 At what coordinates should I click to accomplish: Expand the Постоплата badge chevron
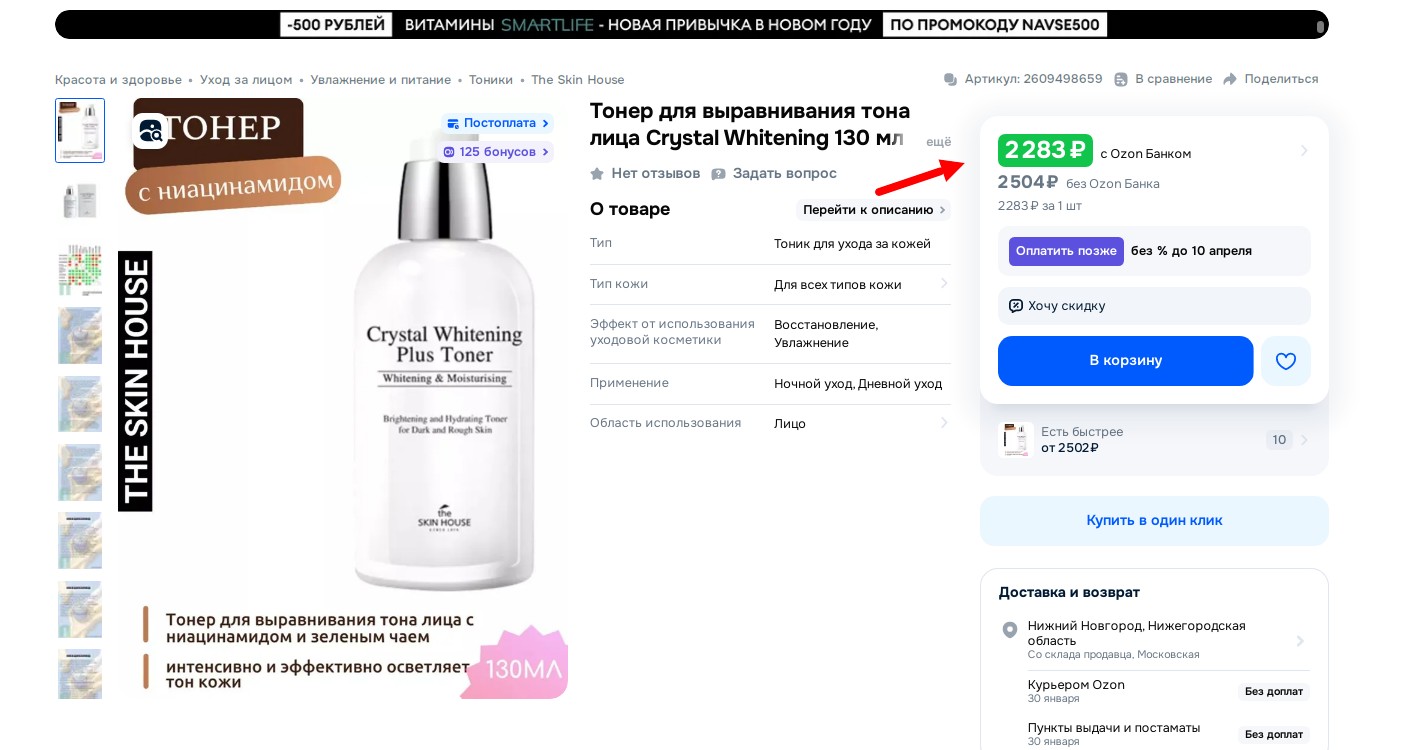[545, 123]
